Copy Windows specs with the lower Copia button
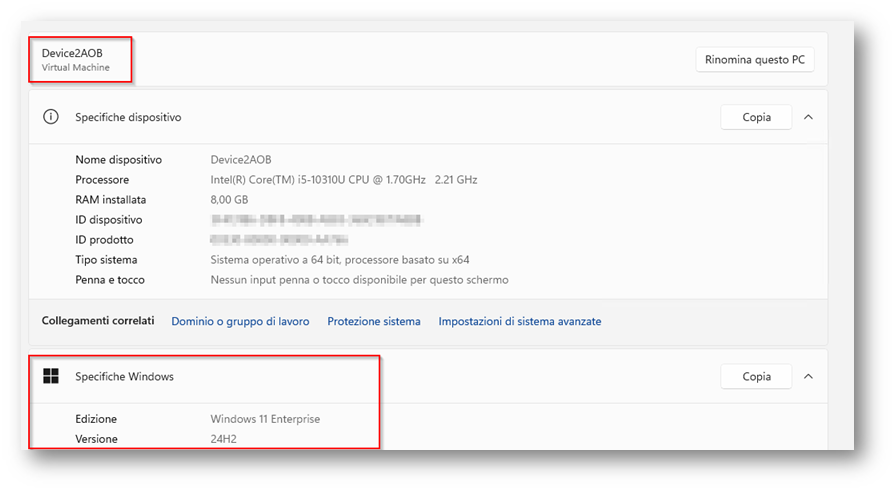 756,377
